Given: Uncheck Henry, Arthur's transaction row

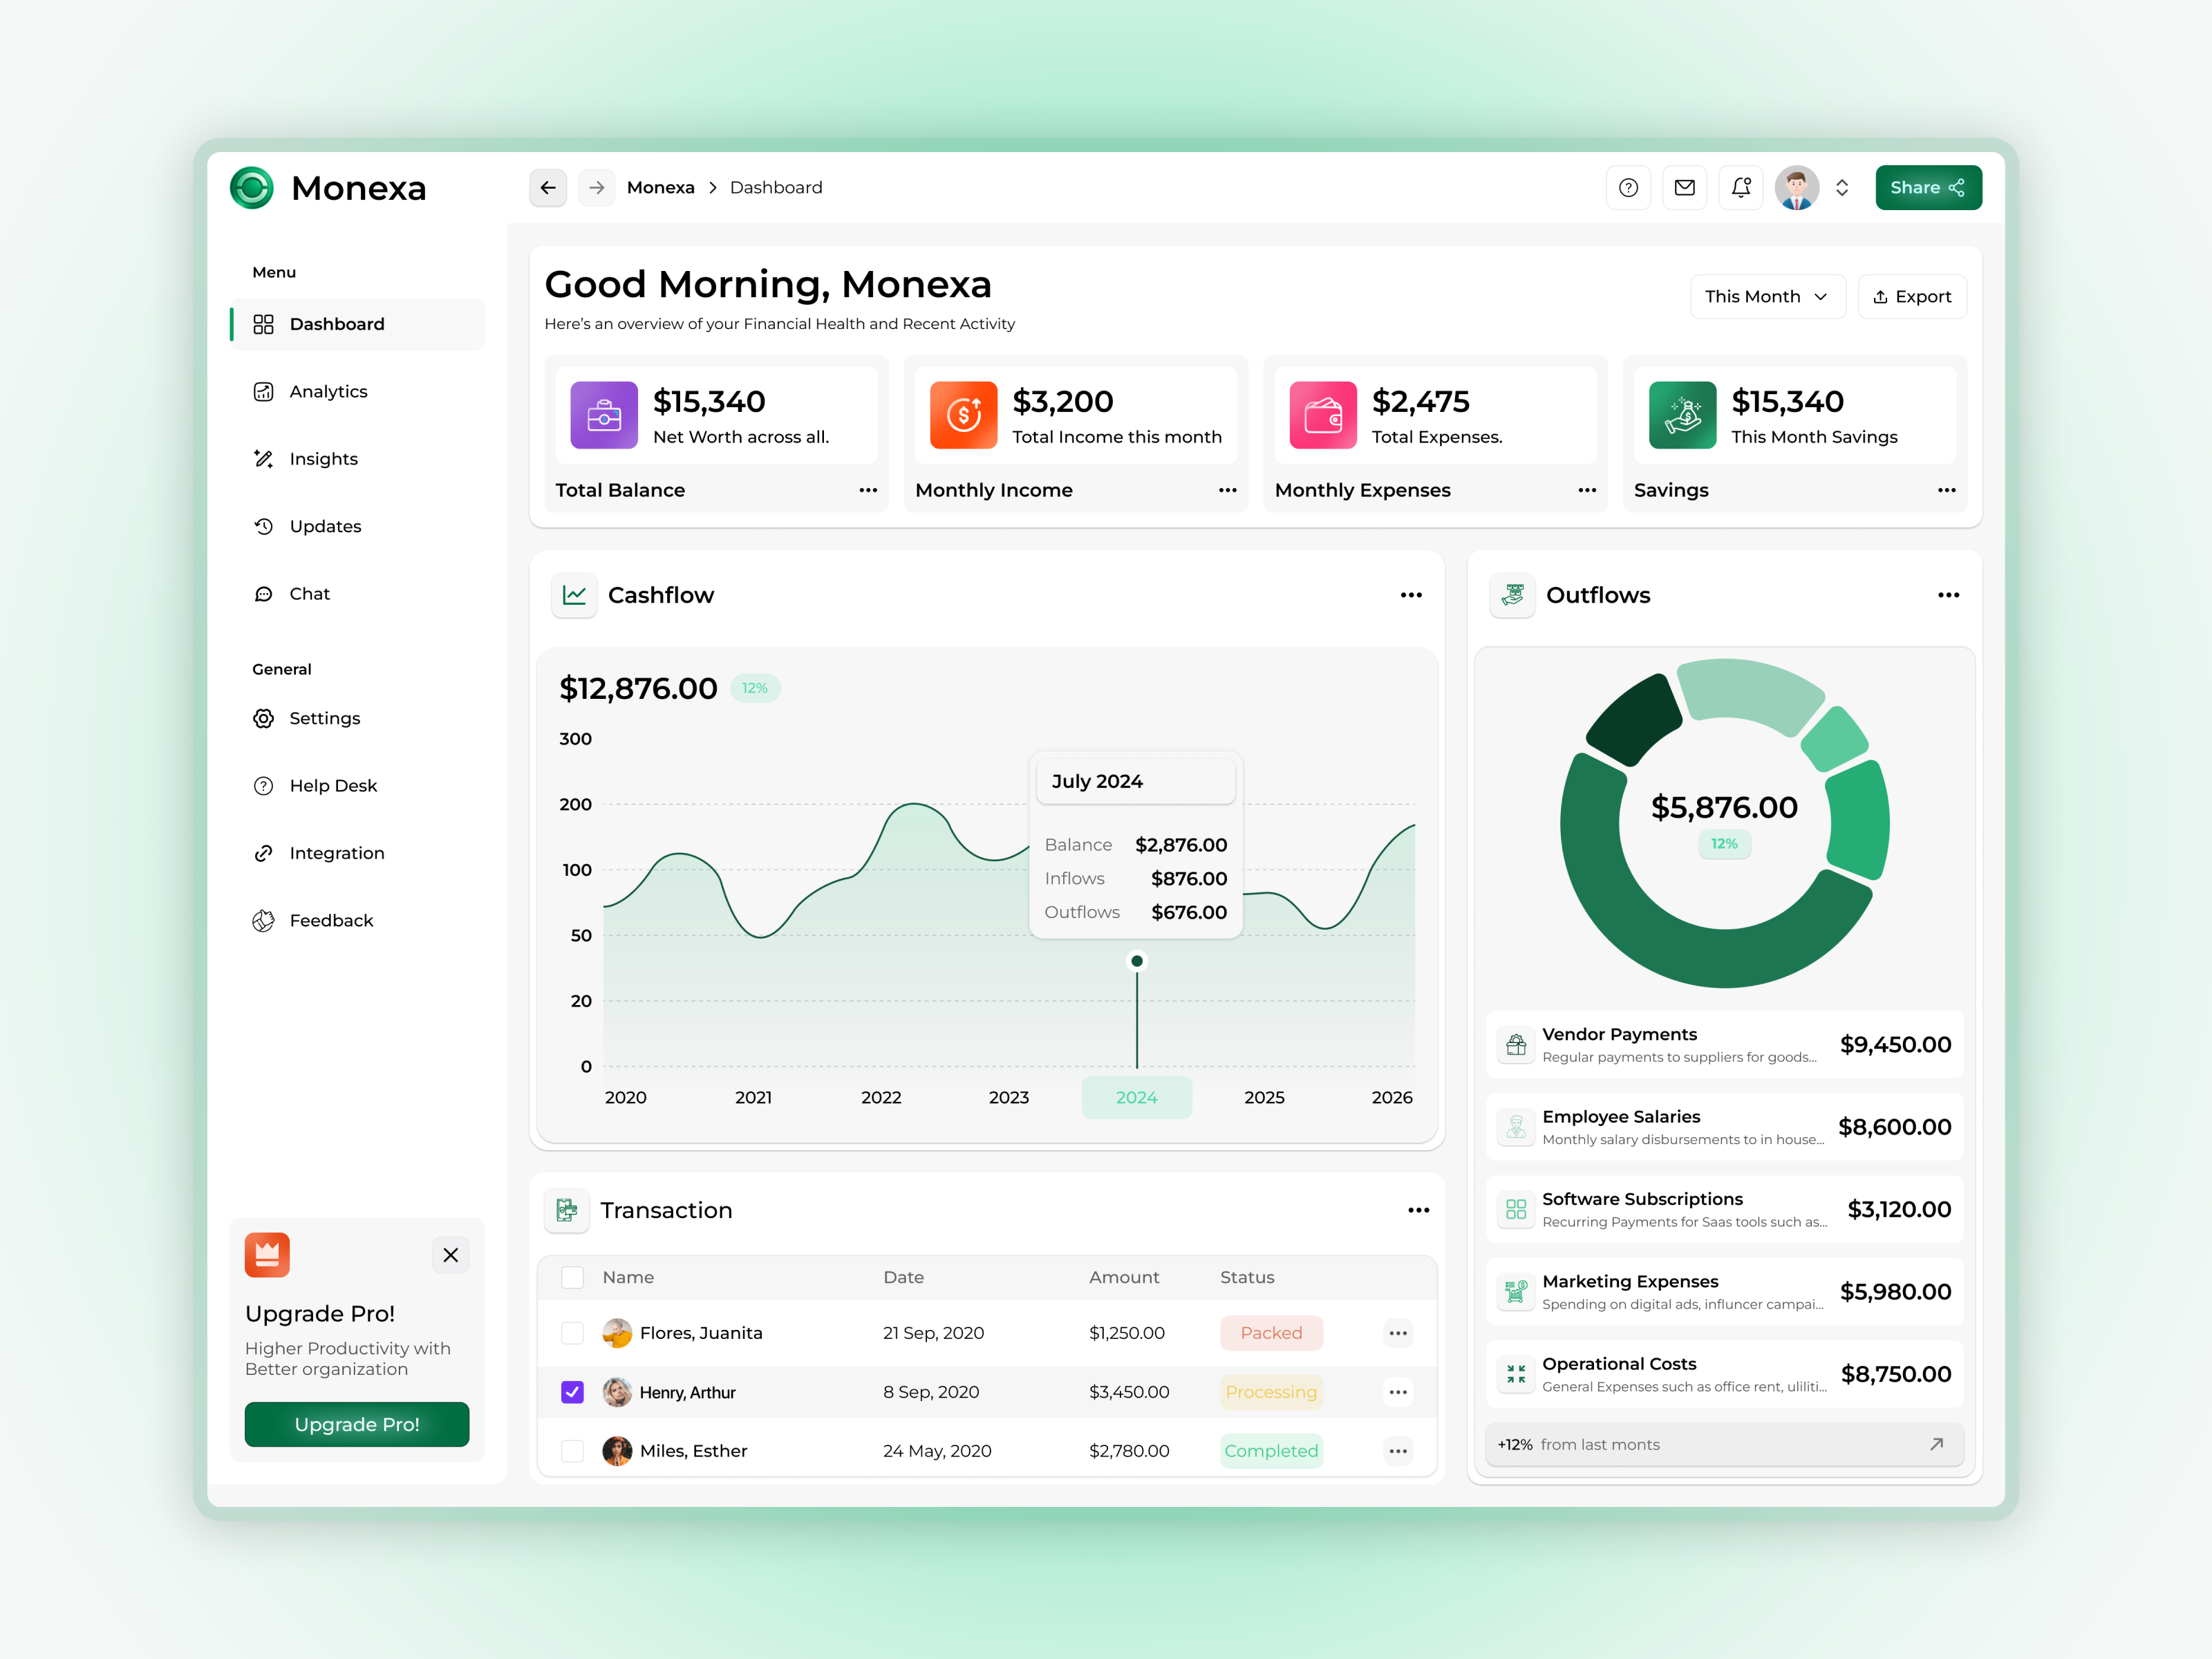Looking at the screenshot, I should (x=572, y=1391).
